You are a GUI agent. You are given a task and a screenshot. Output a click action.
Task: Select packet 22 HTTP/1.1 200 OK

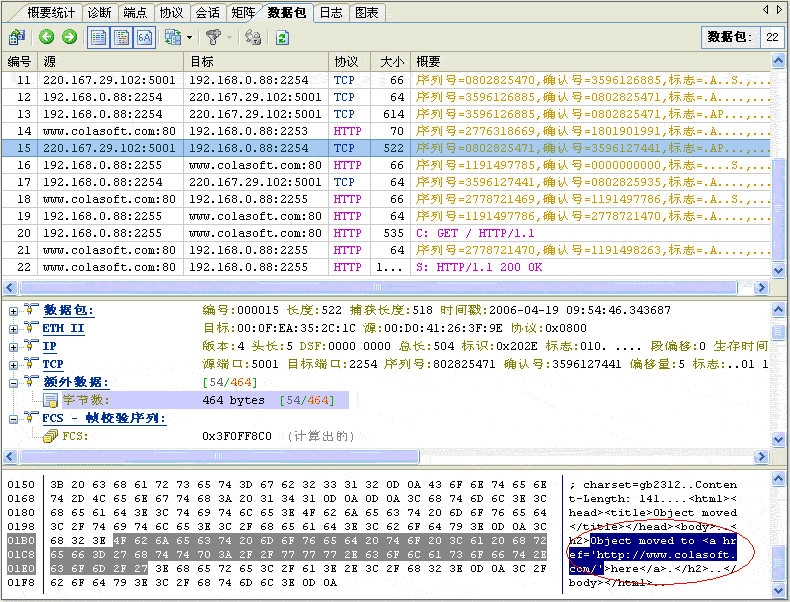tap(386, 267)
